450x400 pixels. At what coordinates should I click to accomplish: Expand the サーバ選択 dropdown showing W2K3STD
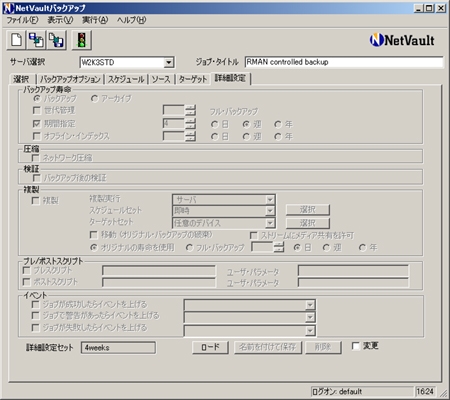[x=169, y=62]
